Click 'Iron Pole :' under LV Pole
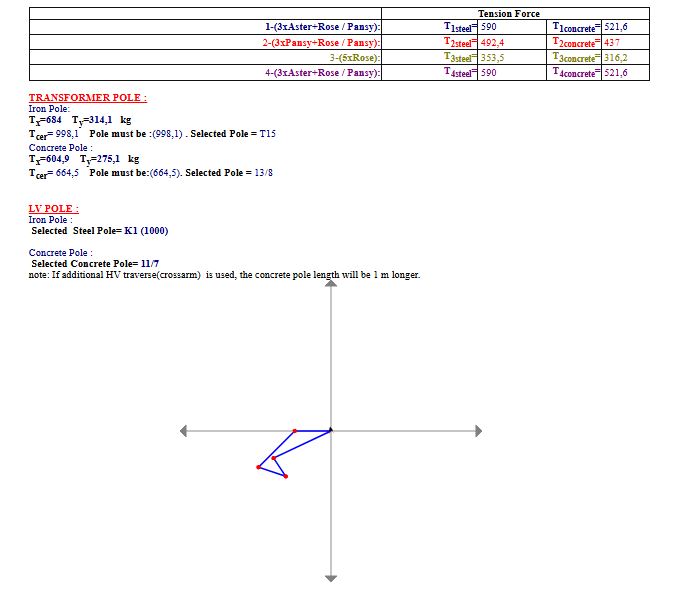 (x=51, y=220)
